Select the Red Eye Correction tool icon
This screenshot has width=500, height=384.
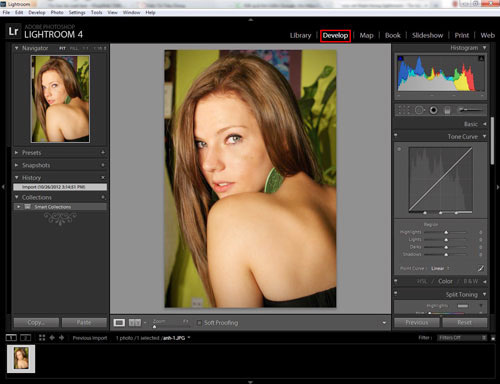click(x=433, y=110)
